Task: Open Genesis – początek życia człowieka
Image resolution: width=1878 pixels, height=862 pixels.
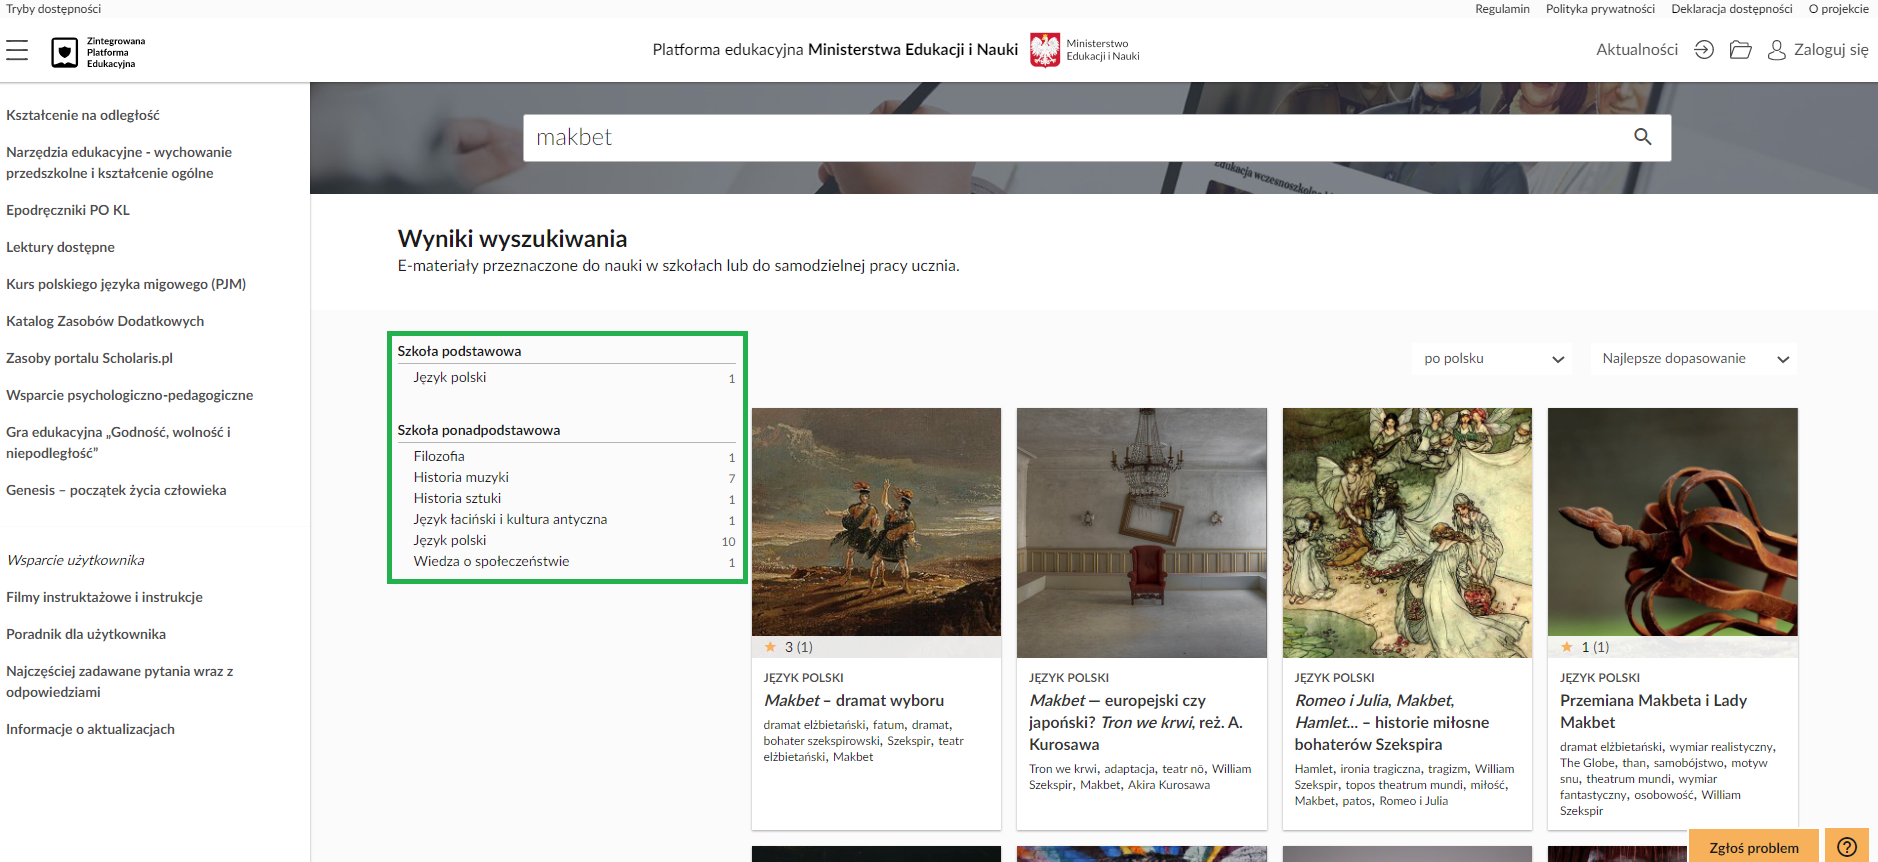Action: 116,490
